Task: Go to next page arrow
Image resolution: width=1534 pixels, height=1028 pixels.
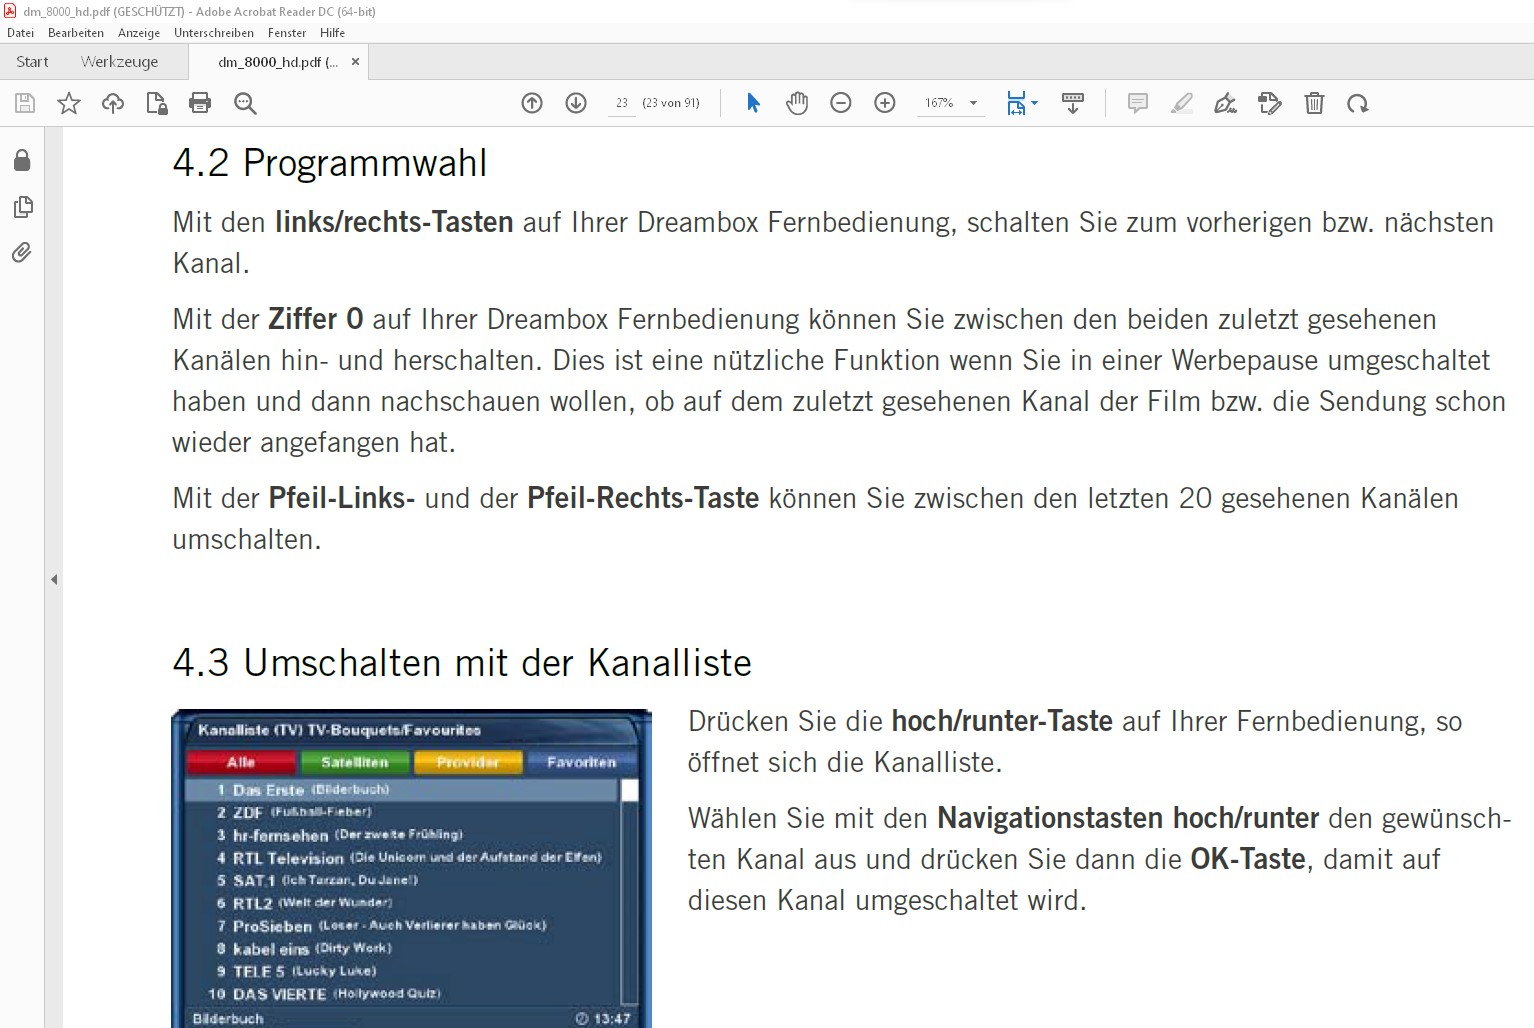Action: [x=576, y=103]
